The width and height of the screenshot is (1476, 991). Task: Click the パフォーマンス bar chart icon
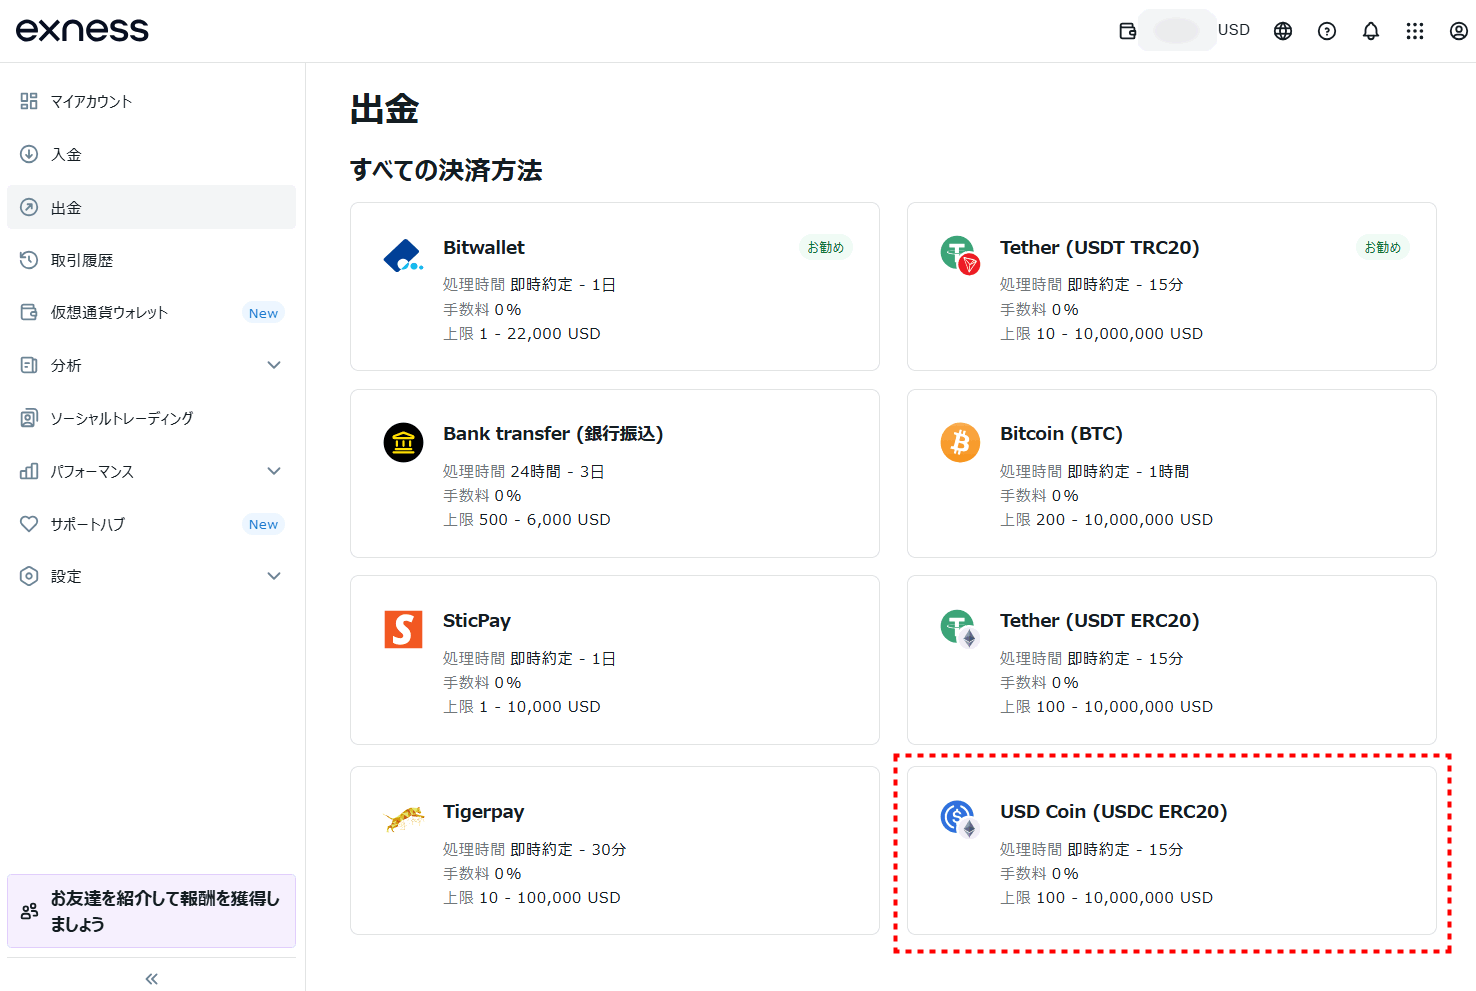click(29, 471)
